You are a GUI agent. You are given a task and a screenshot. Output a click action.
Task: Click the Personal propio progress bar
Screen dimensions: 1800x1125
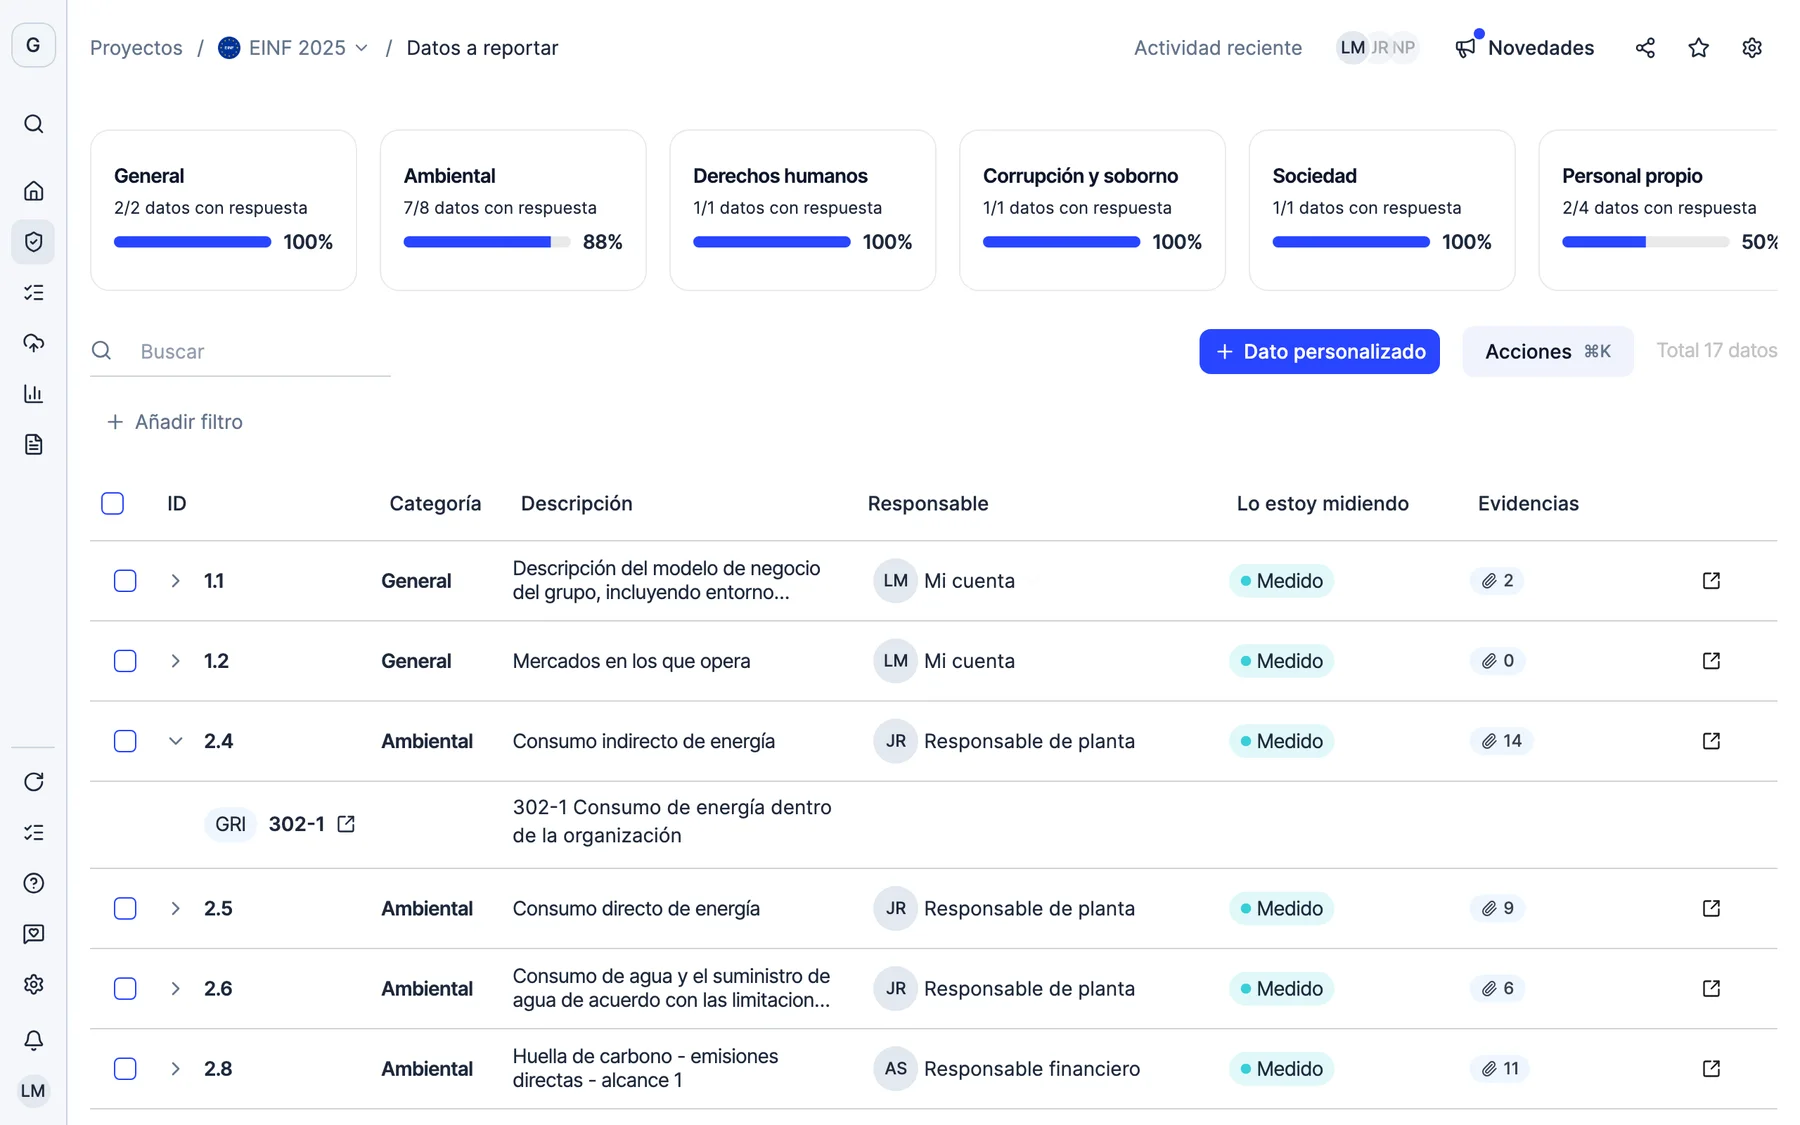pyautogui.click(x=1645, y=242)
